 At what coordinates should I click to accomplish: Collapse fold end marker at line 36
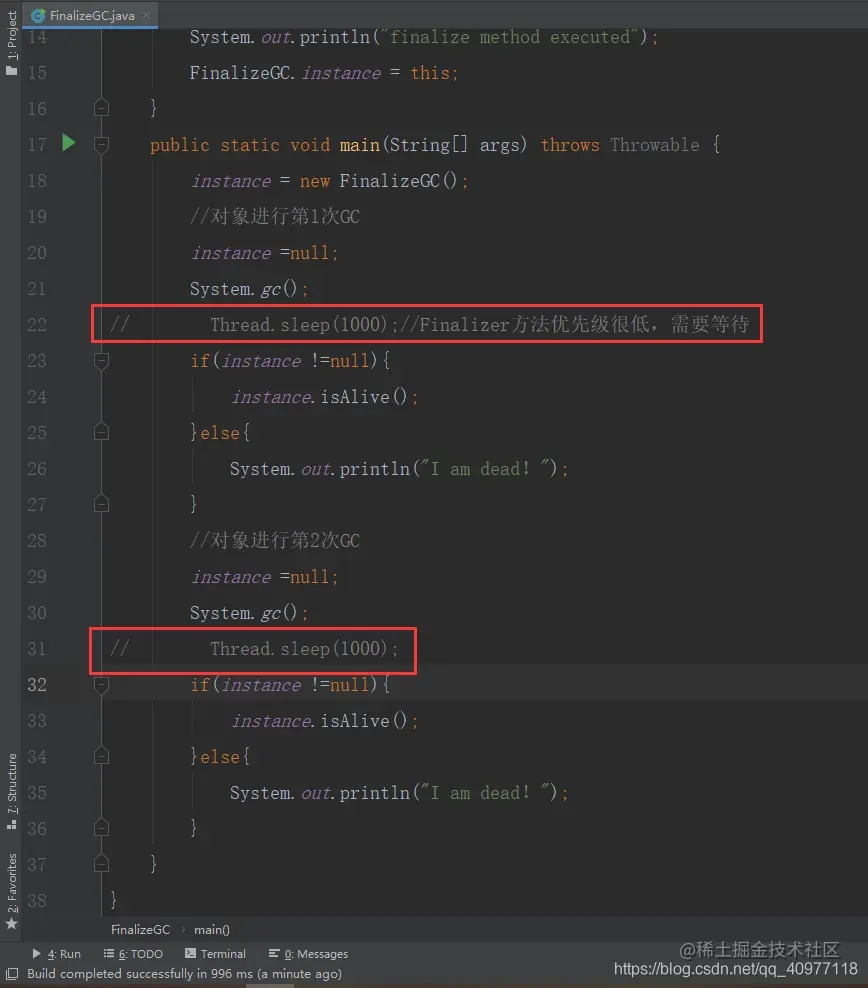tap(101, 828)
